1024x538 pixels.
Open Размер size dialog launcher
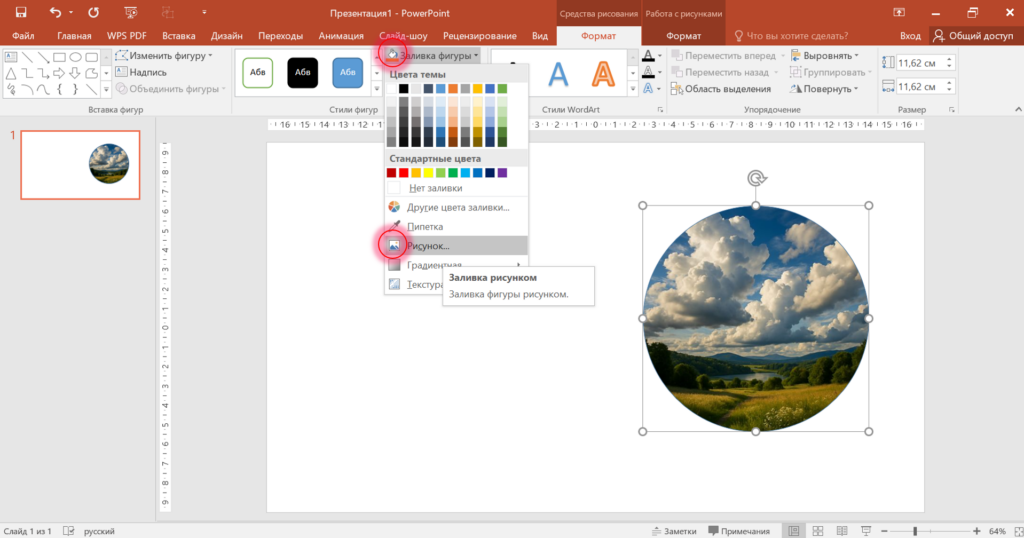952,110
